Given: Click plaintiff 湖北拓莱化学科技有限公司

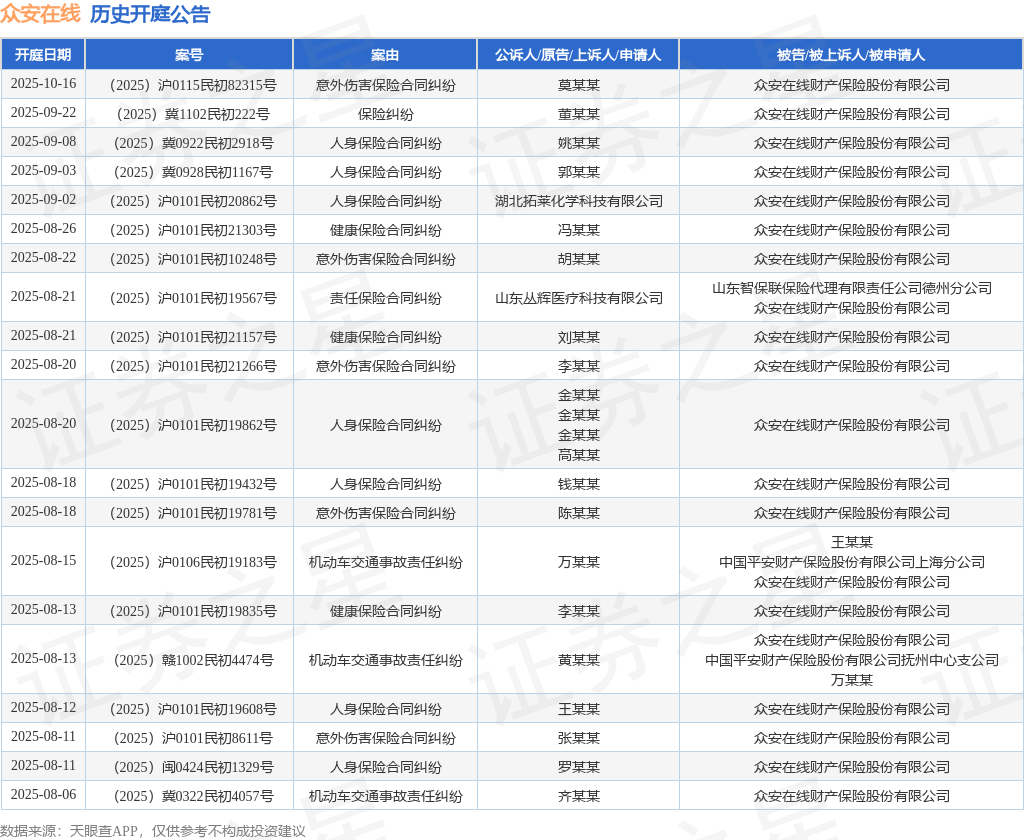Looking at the screenshot, I should [x=579, y=201].
